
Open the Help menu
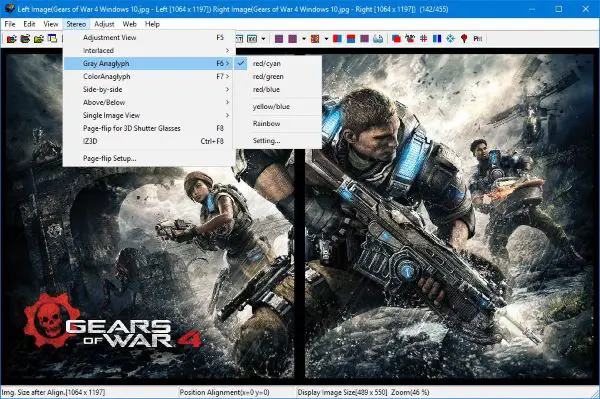pyautogui.click(x=152, y=24)
